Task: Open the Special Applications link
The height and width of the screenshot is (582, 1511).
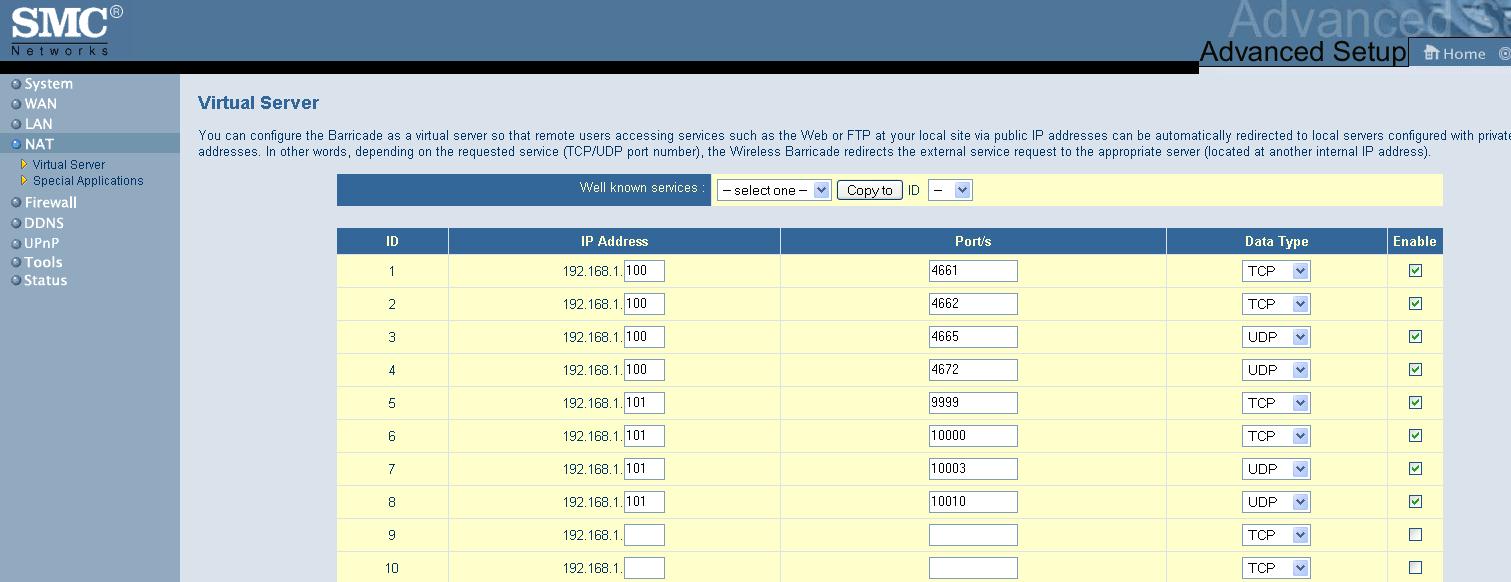Action: [88, 181]
